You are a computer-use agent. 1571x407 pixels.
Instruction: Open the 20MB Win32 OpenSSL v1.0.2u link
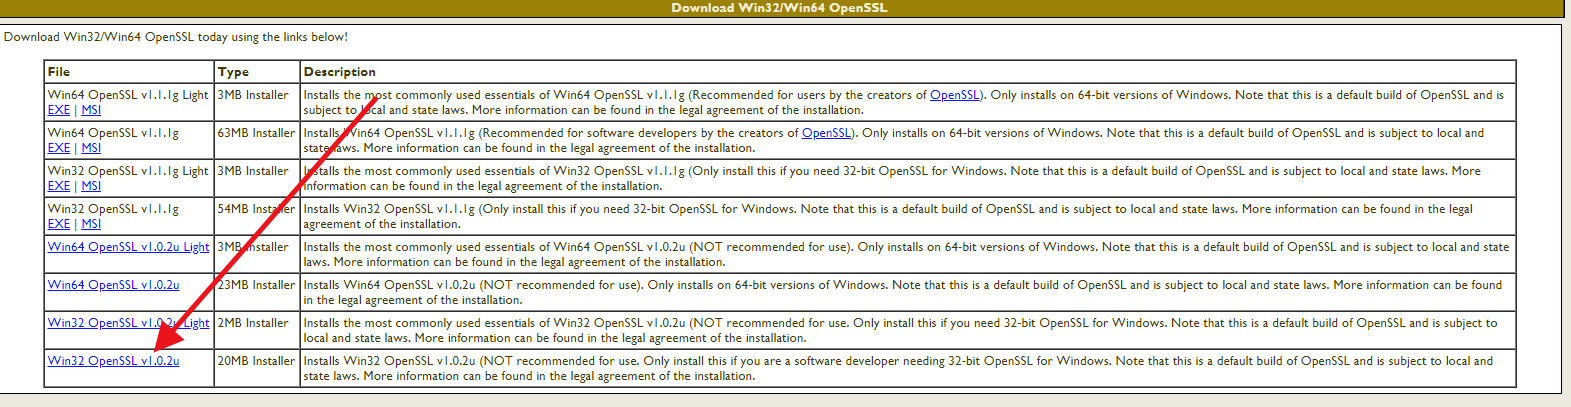[114, 361]
